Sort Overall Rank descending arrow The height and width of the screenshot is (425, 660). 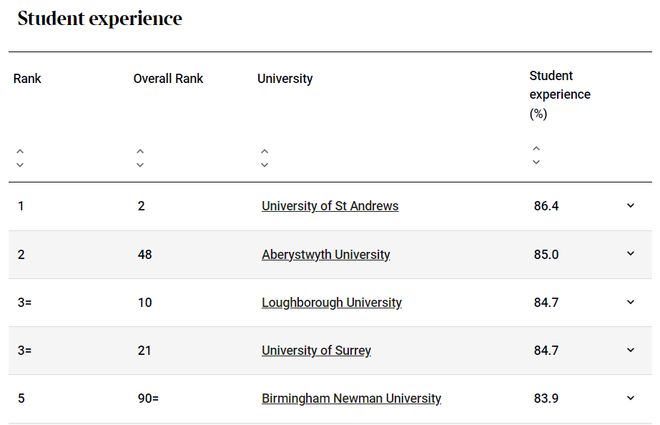pos(140,165)
